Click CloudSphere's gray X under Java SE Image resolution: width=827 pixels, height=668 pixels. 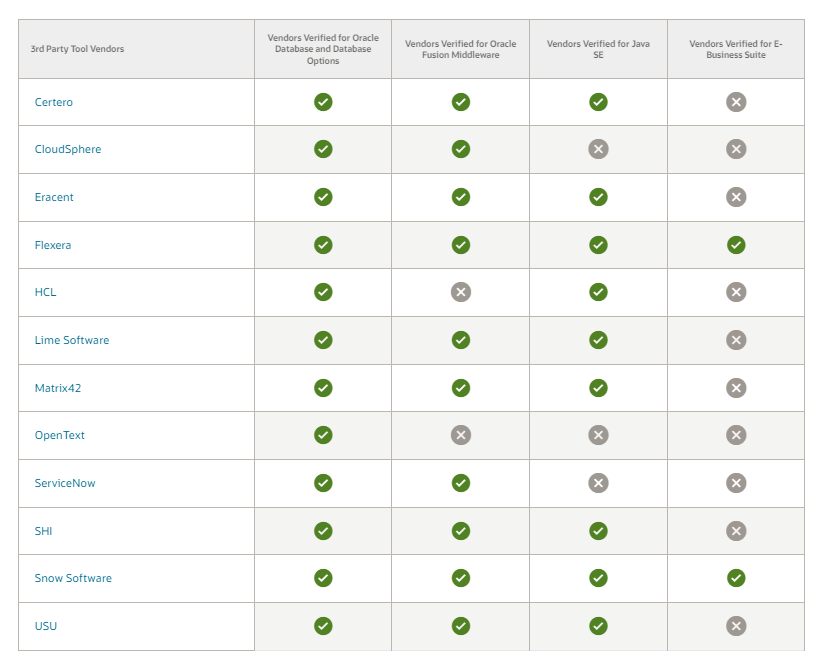point(598,149)
